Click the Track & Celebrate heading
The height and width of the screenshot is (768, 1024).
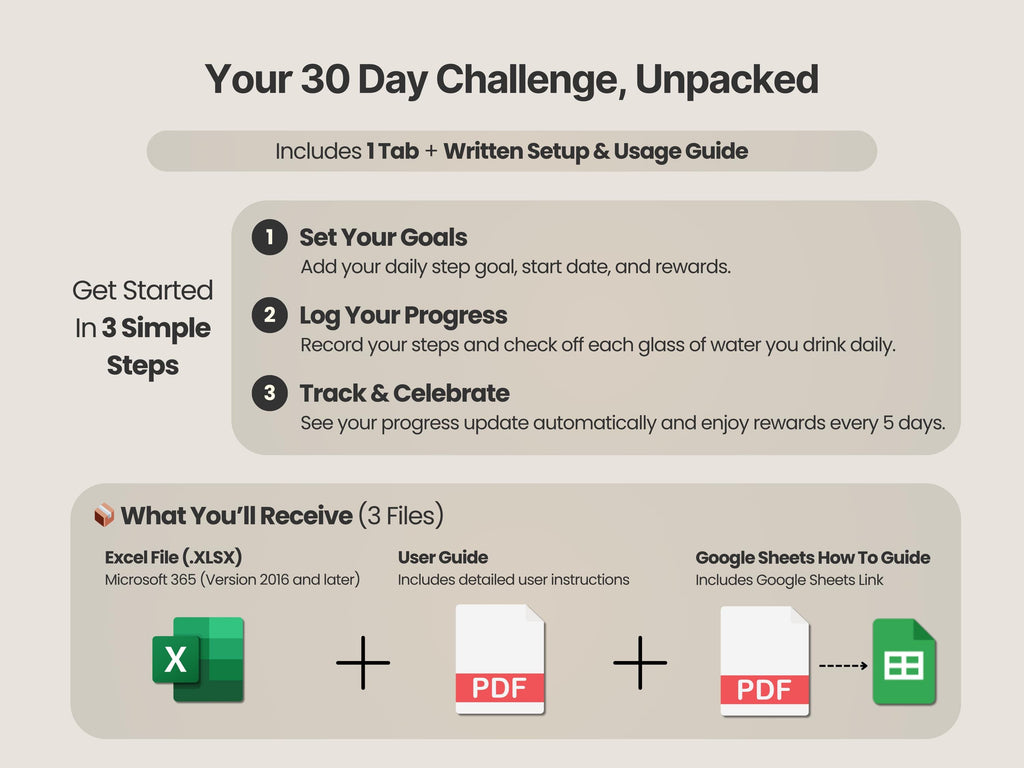[x=404, y=393]
